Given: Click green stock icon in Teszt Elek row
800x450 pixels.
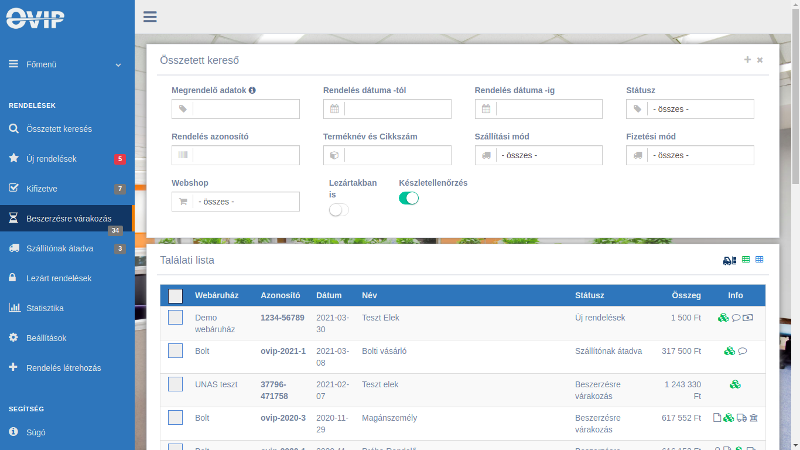Looking at the screenshot, I should click(x=723, y=318).
